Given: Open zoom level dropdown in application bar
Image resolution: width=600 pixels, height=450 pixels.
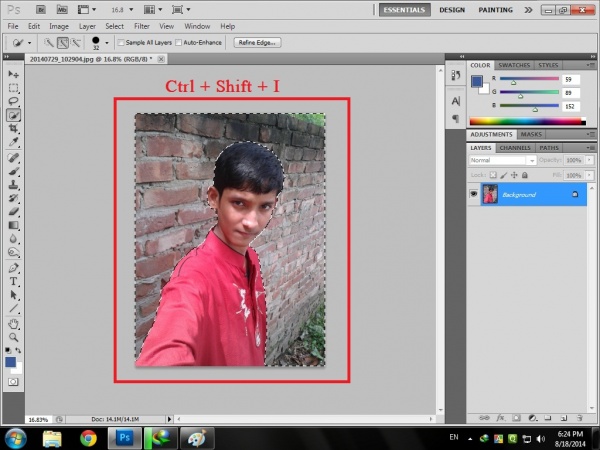Looking at the screenshot, I should point(131,10).
